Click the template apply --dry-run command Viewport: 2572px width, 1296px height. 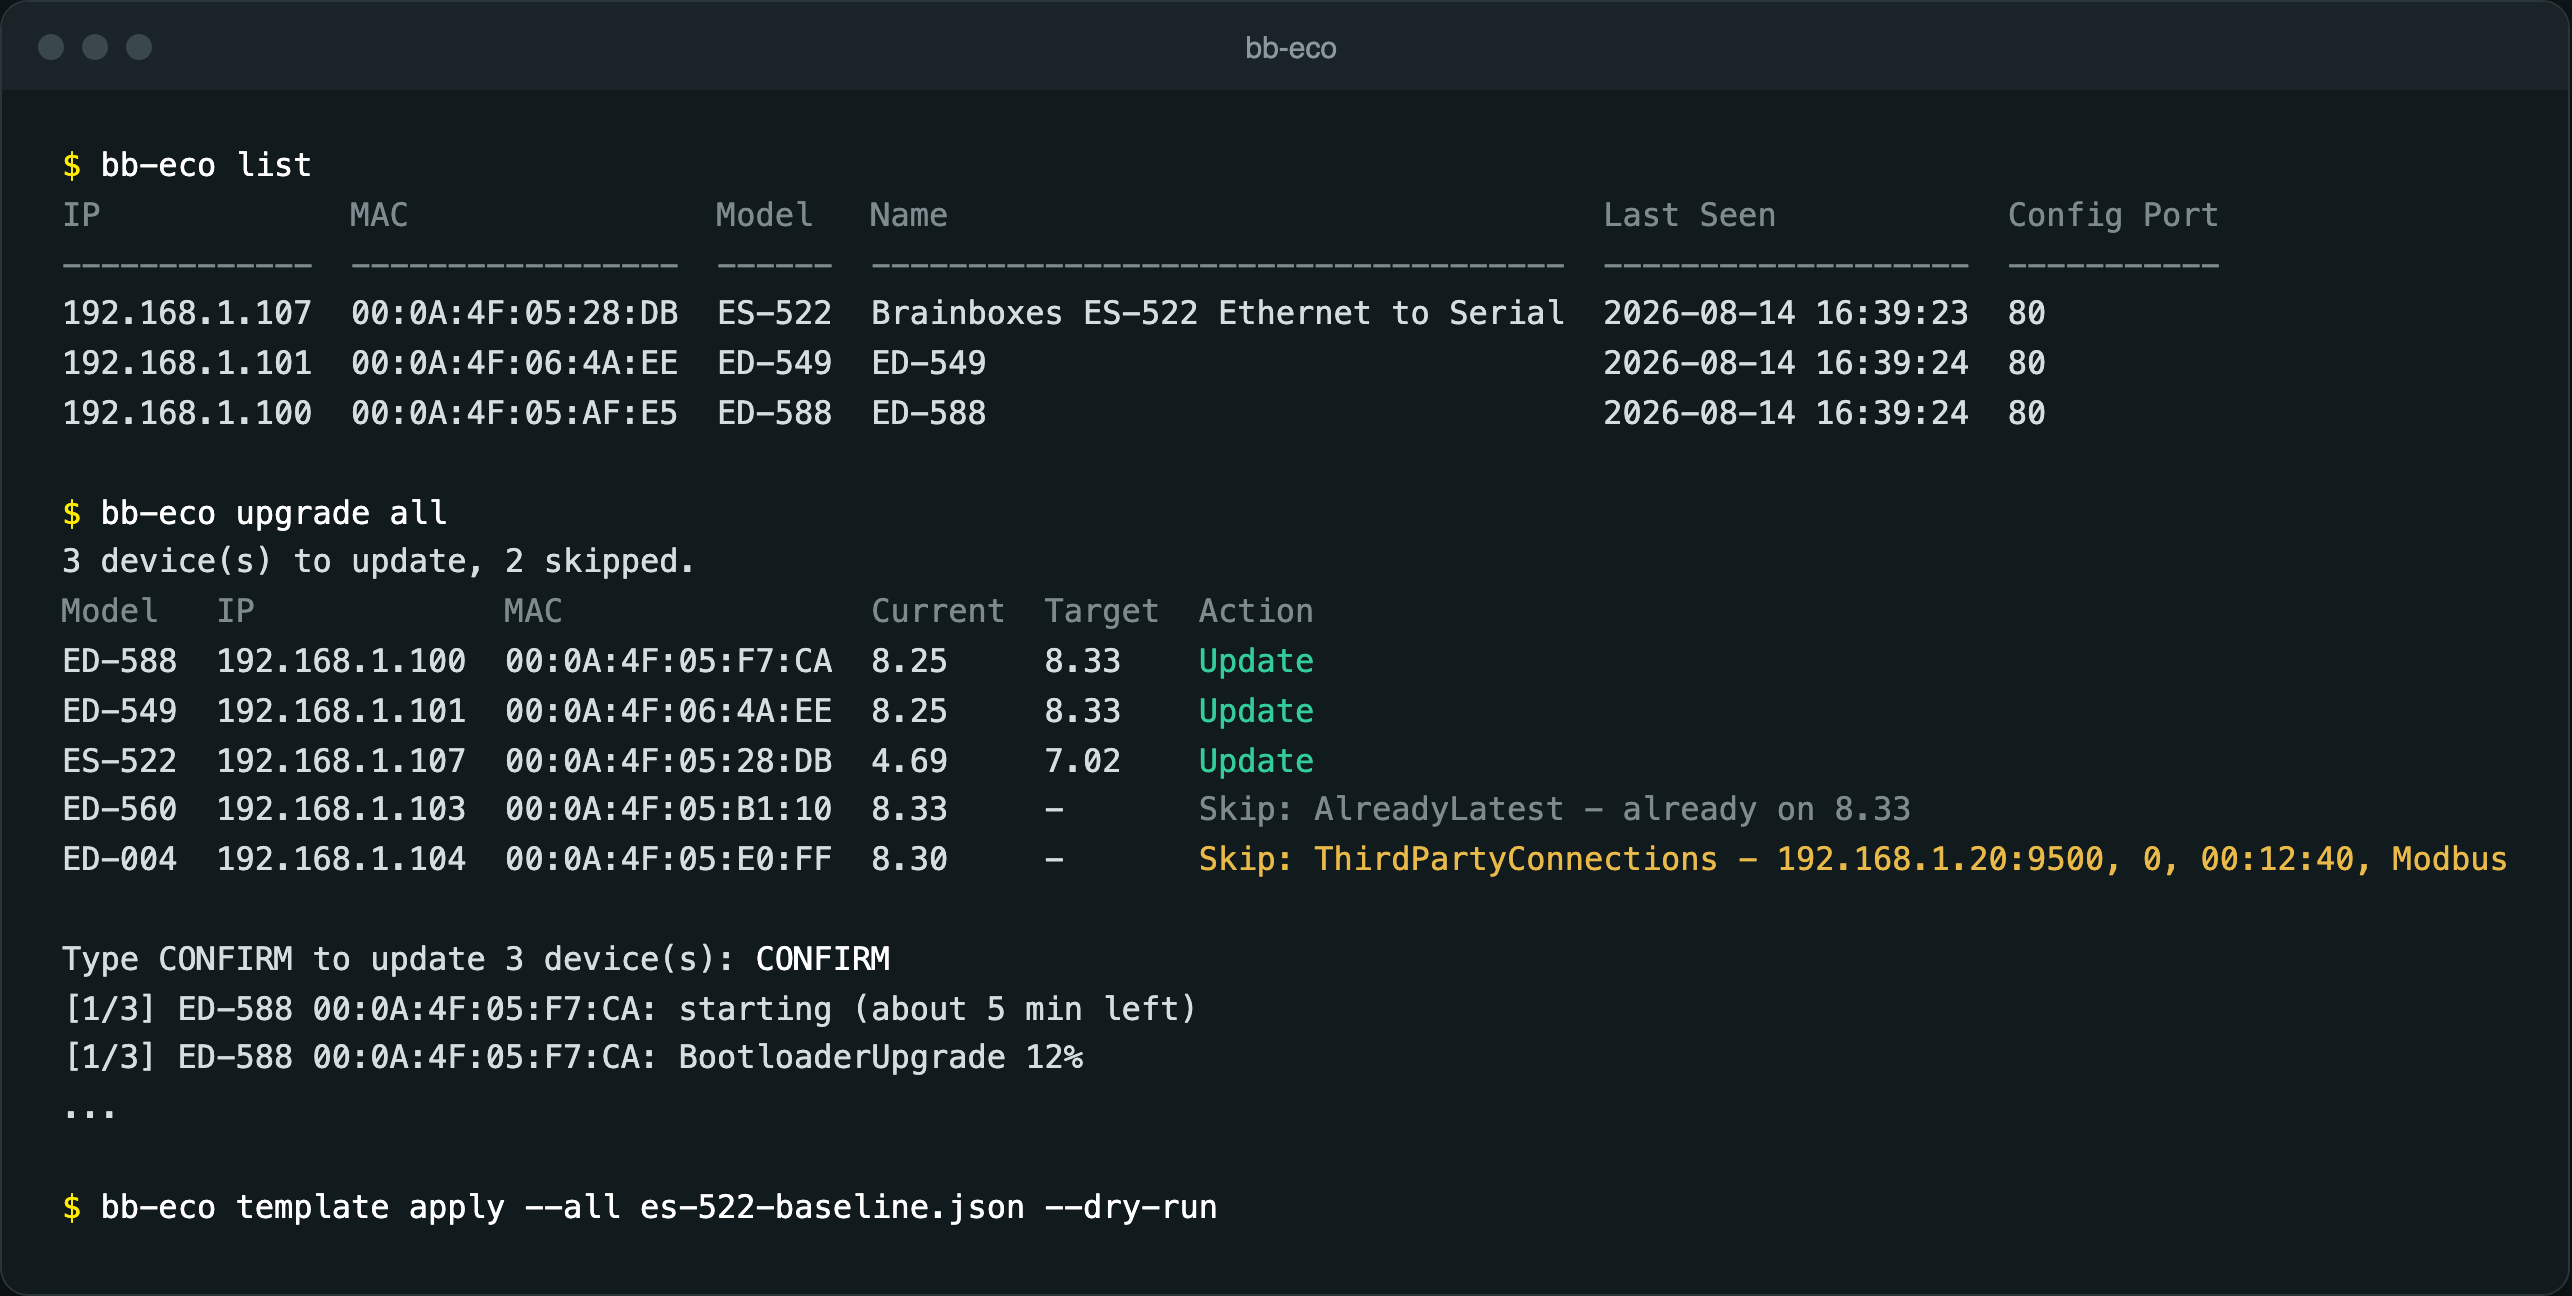(639, 1207)
